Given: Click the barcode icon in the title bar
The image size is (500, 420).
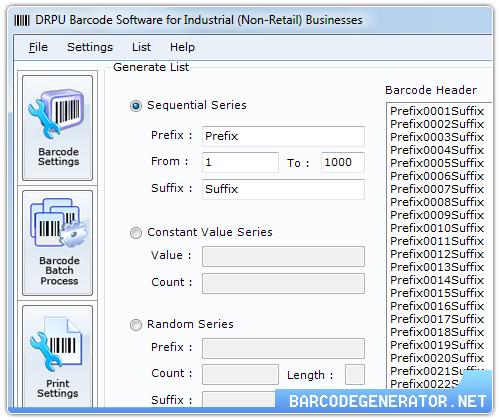Looking at the screenshot, I should pyautogui.click(x=22, y=21).
